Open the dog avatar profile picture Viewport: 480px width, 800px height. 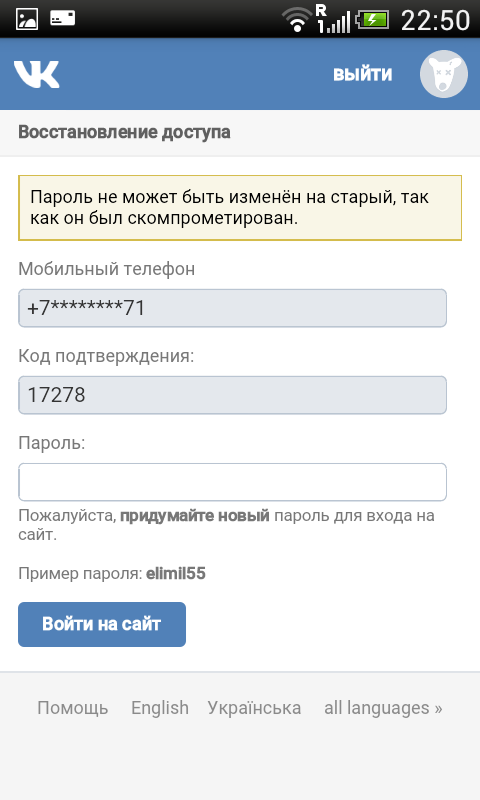pyautogui.click(x=444, y=74)
